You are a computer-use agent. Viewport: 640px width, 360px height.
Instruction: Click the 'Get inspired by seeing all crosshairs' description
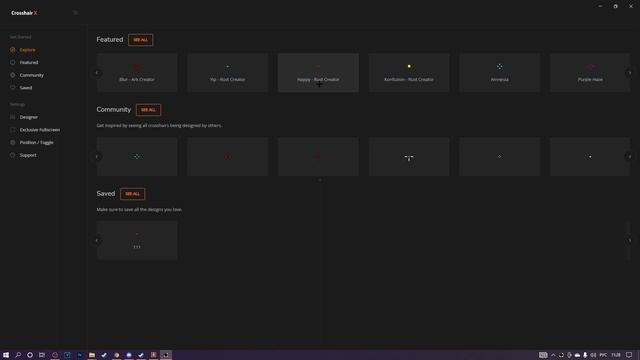tap(159, 126)
